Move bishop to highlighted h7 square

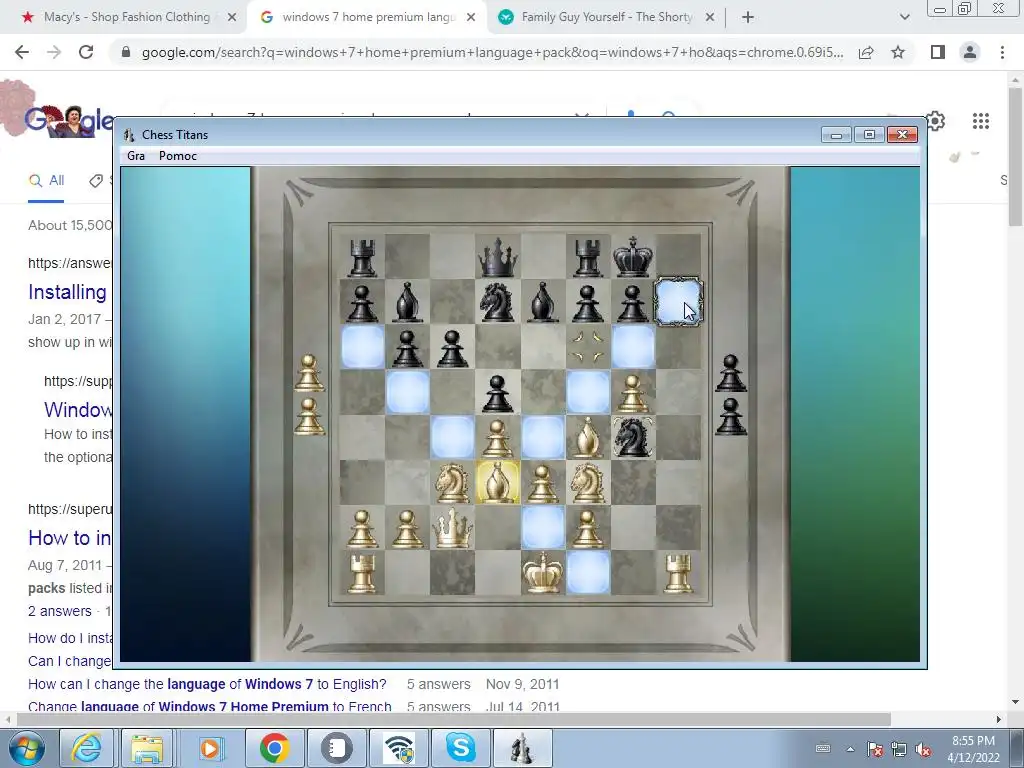point(678,302)
